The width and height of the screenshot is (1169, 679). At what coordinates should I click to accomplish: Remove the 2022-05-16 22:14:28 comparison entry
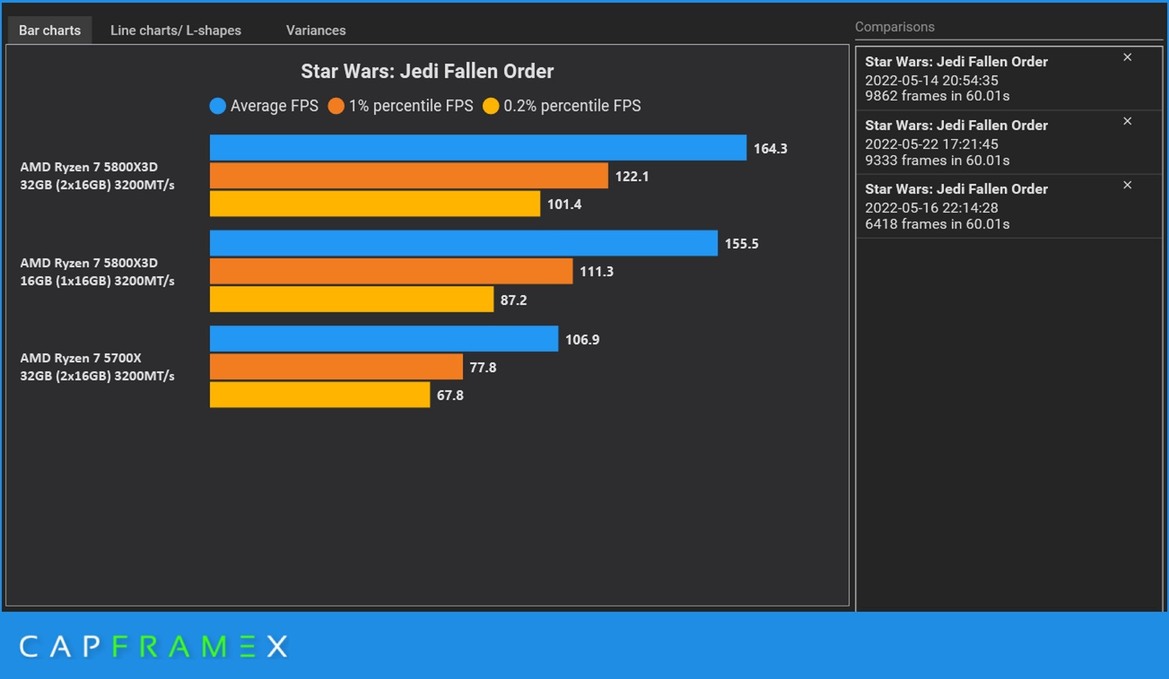[1127, 186]
